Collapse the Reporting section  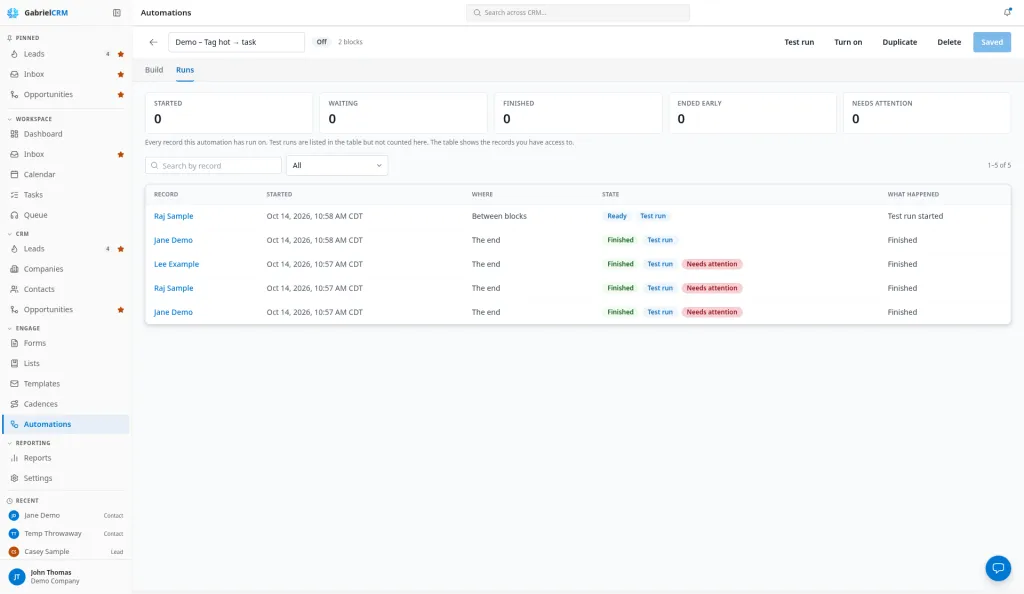tap(29, 443)
